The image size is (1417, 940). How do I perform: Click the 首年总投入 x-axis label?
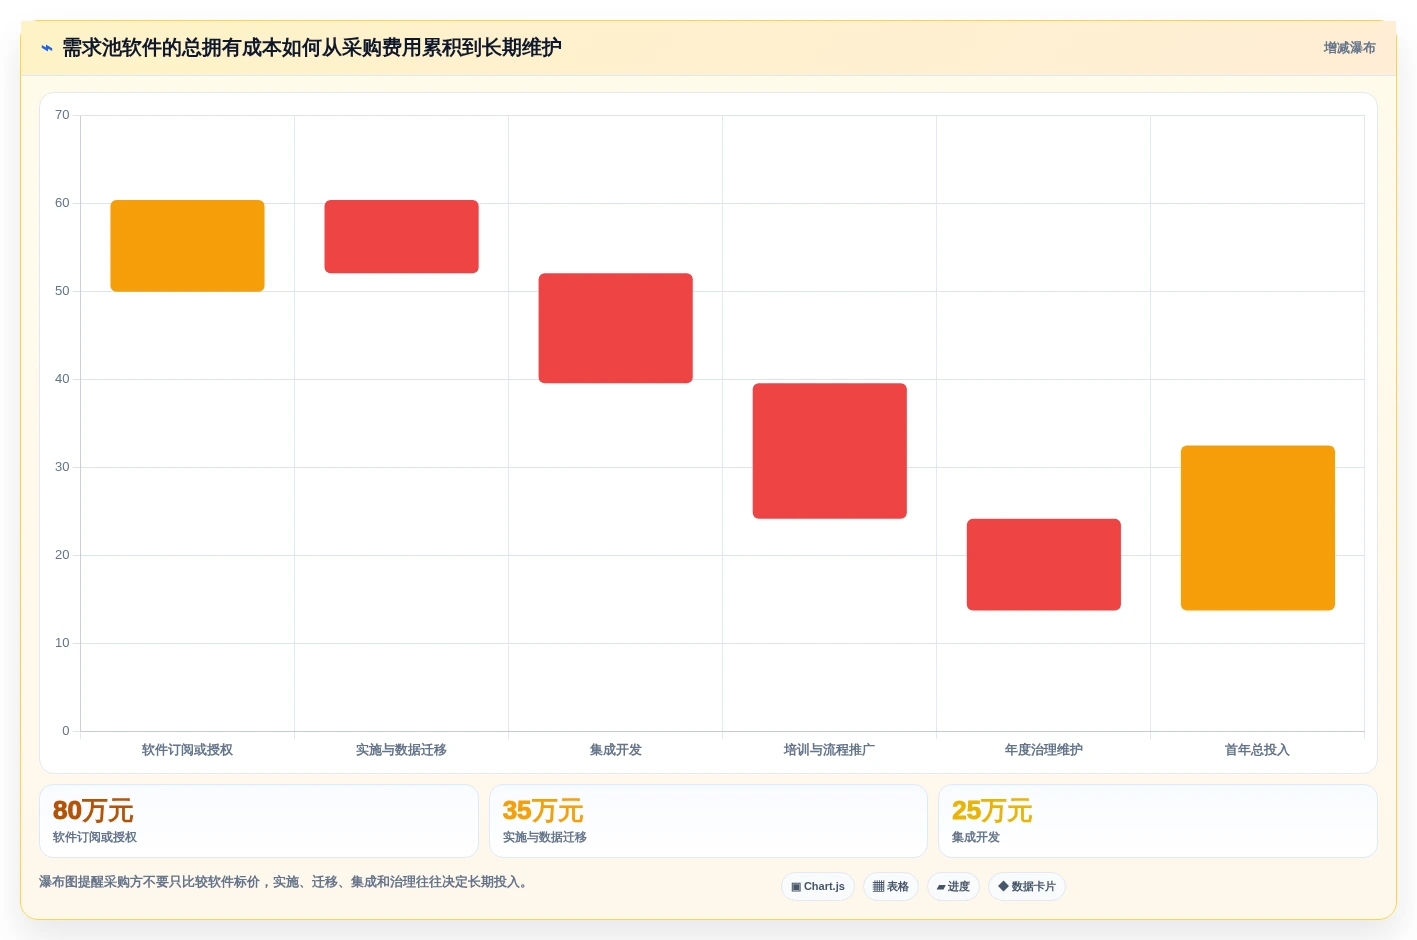[x=1257, y=750]
